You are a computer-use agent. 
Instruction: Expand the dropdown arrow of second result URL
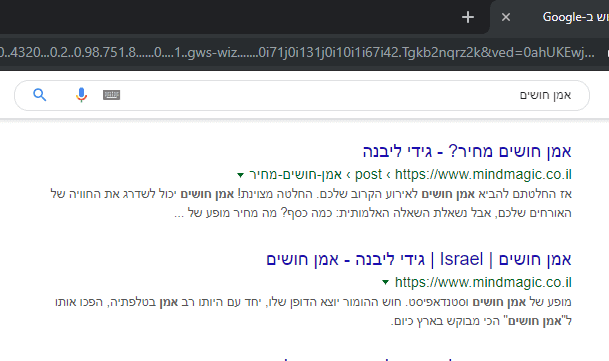point(385,283)
